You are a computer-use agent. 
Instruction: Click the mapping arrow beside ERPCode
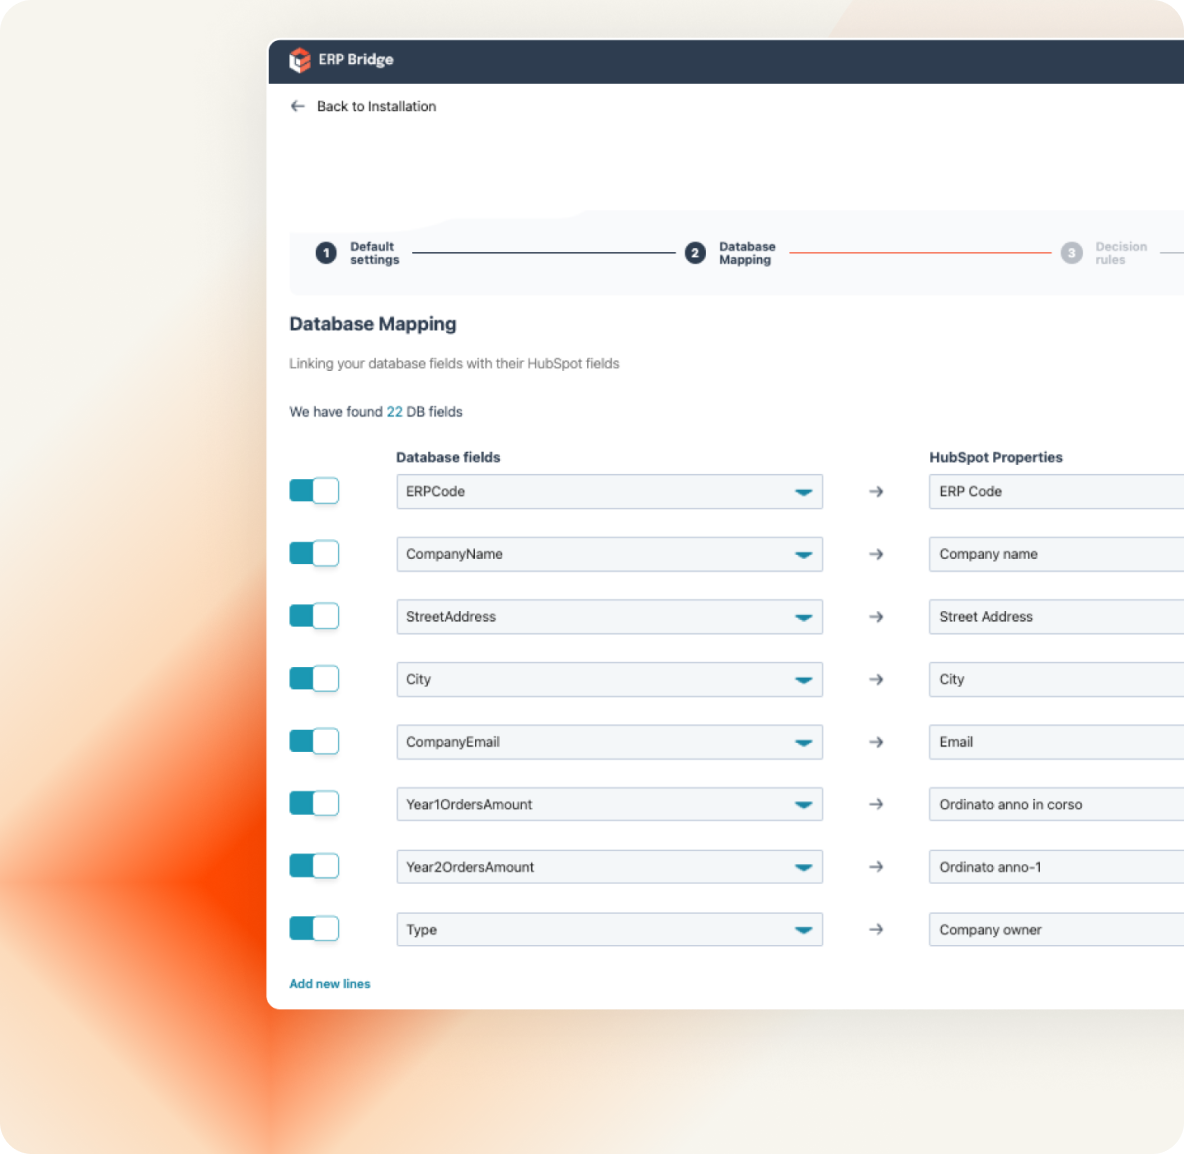tap(876, 492)
